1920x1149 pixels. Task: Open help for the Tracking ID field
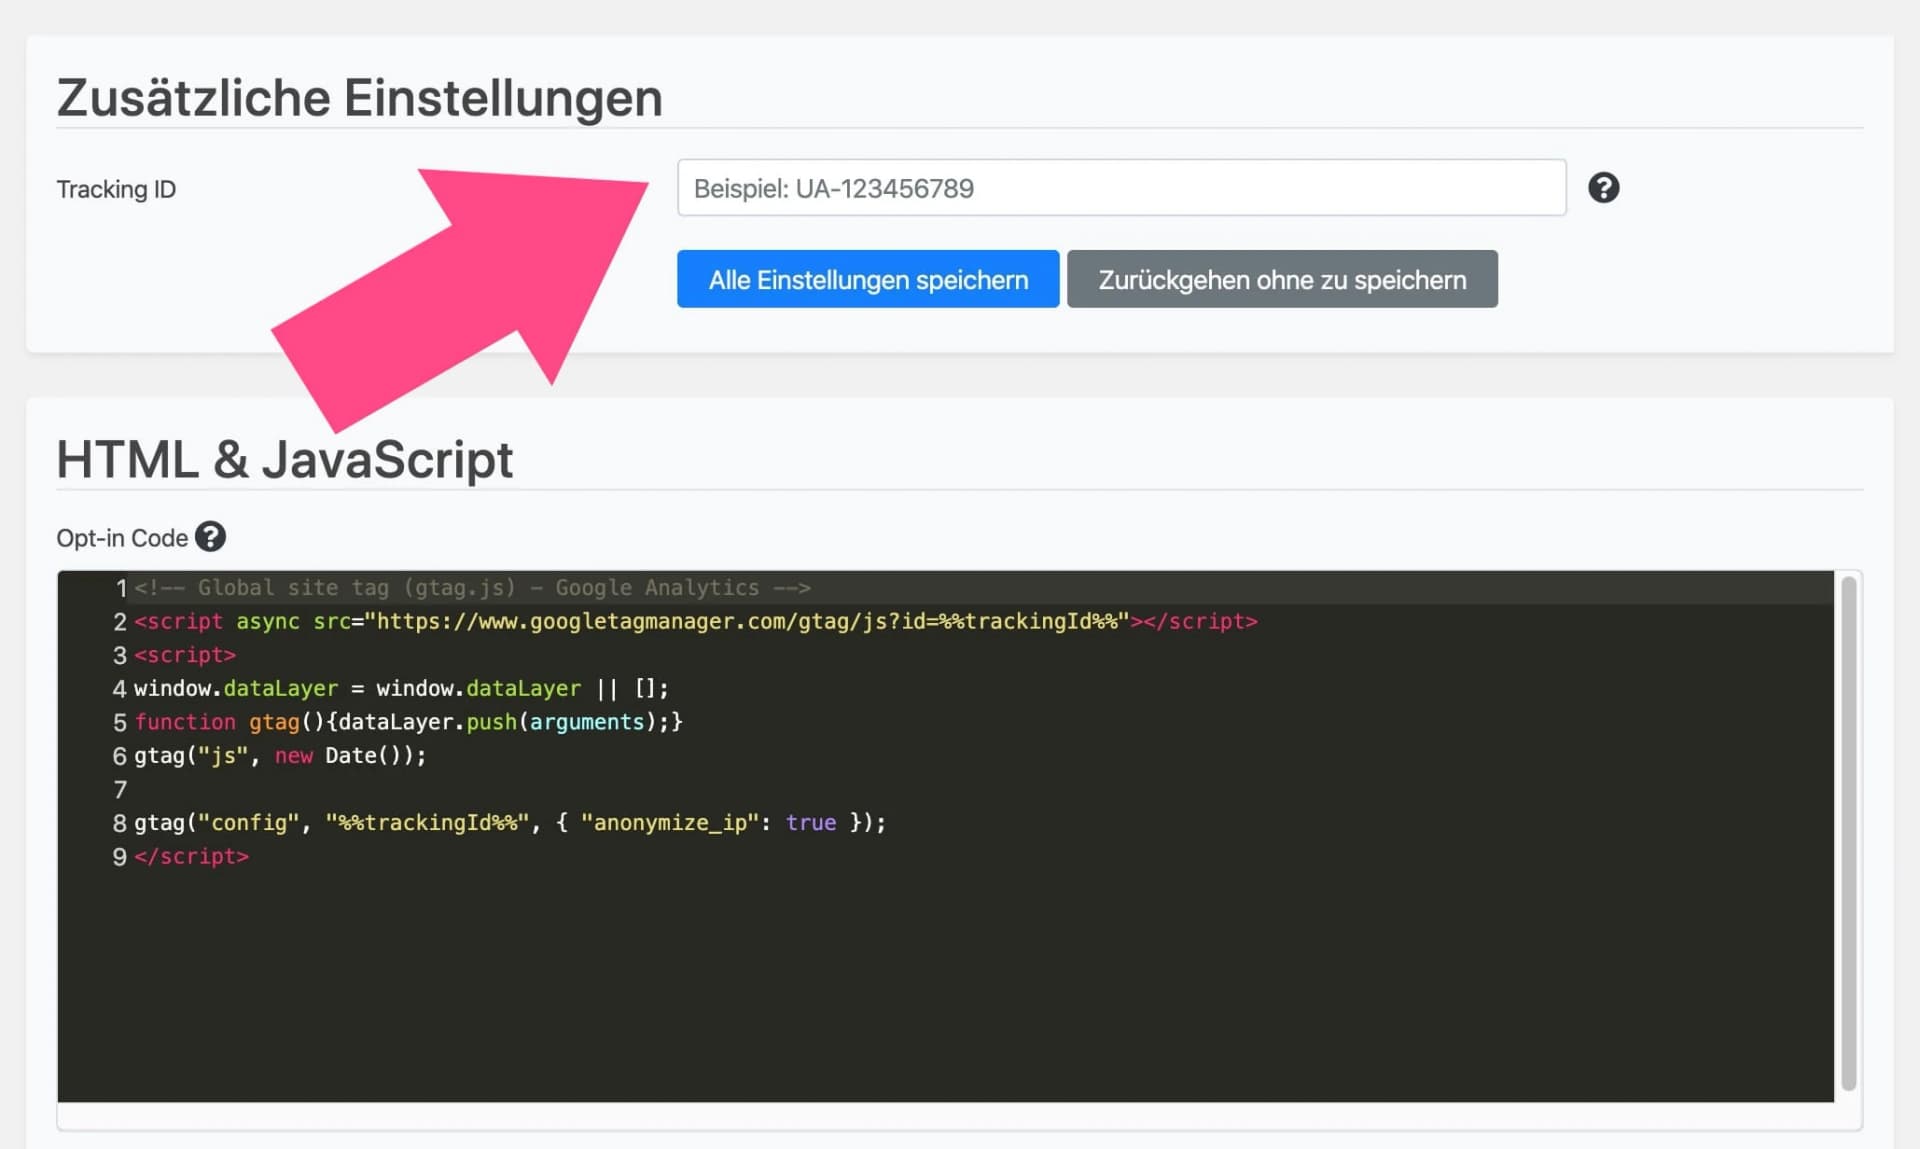point(1604,188)
